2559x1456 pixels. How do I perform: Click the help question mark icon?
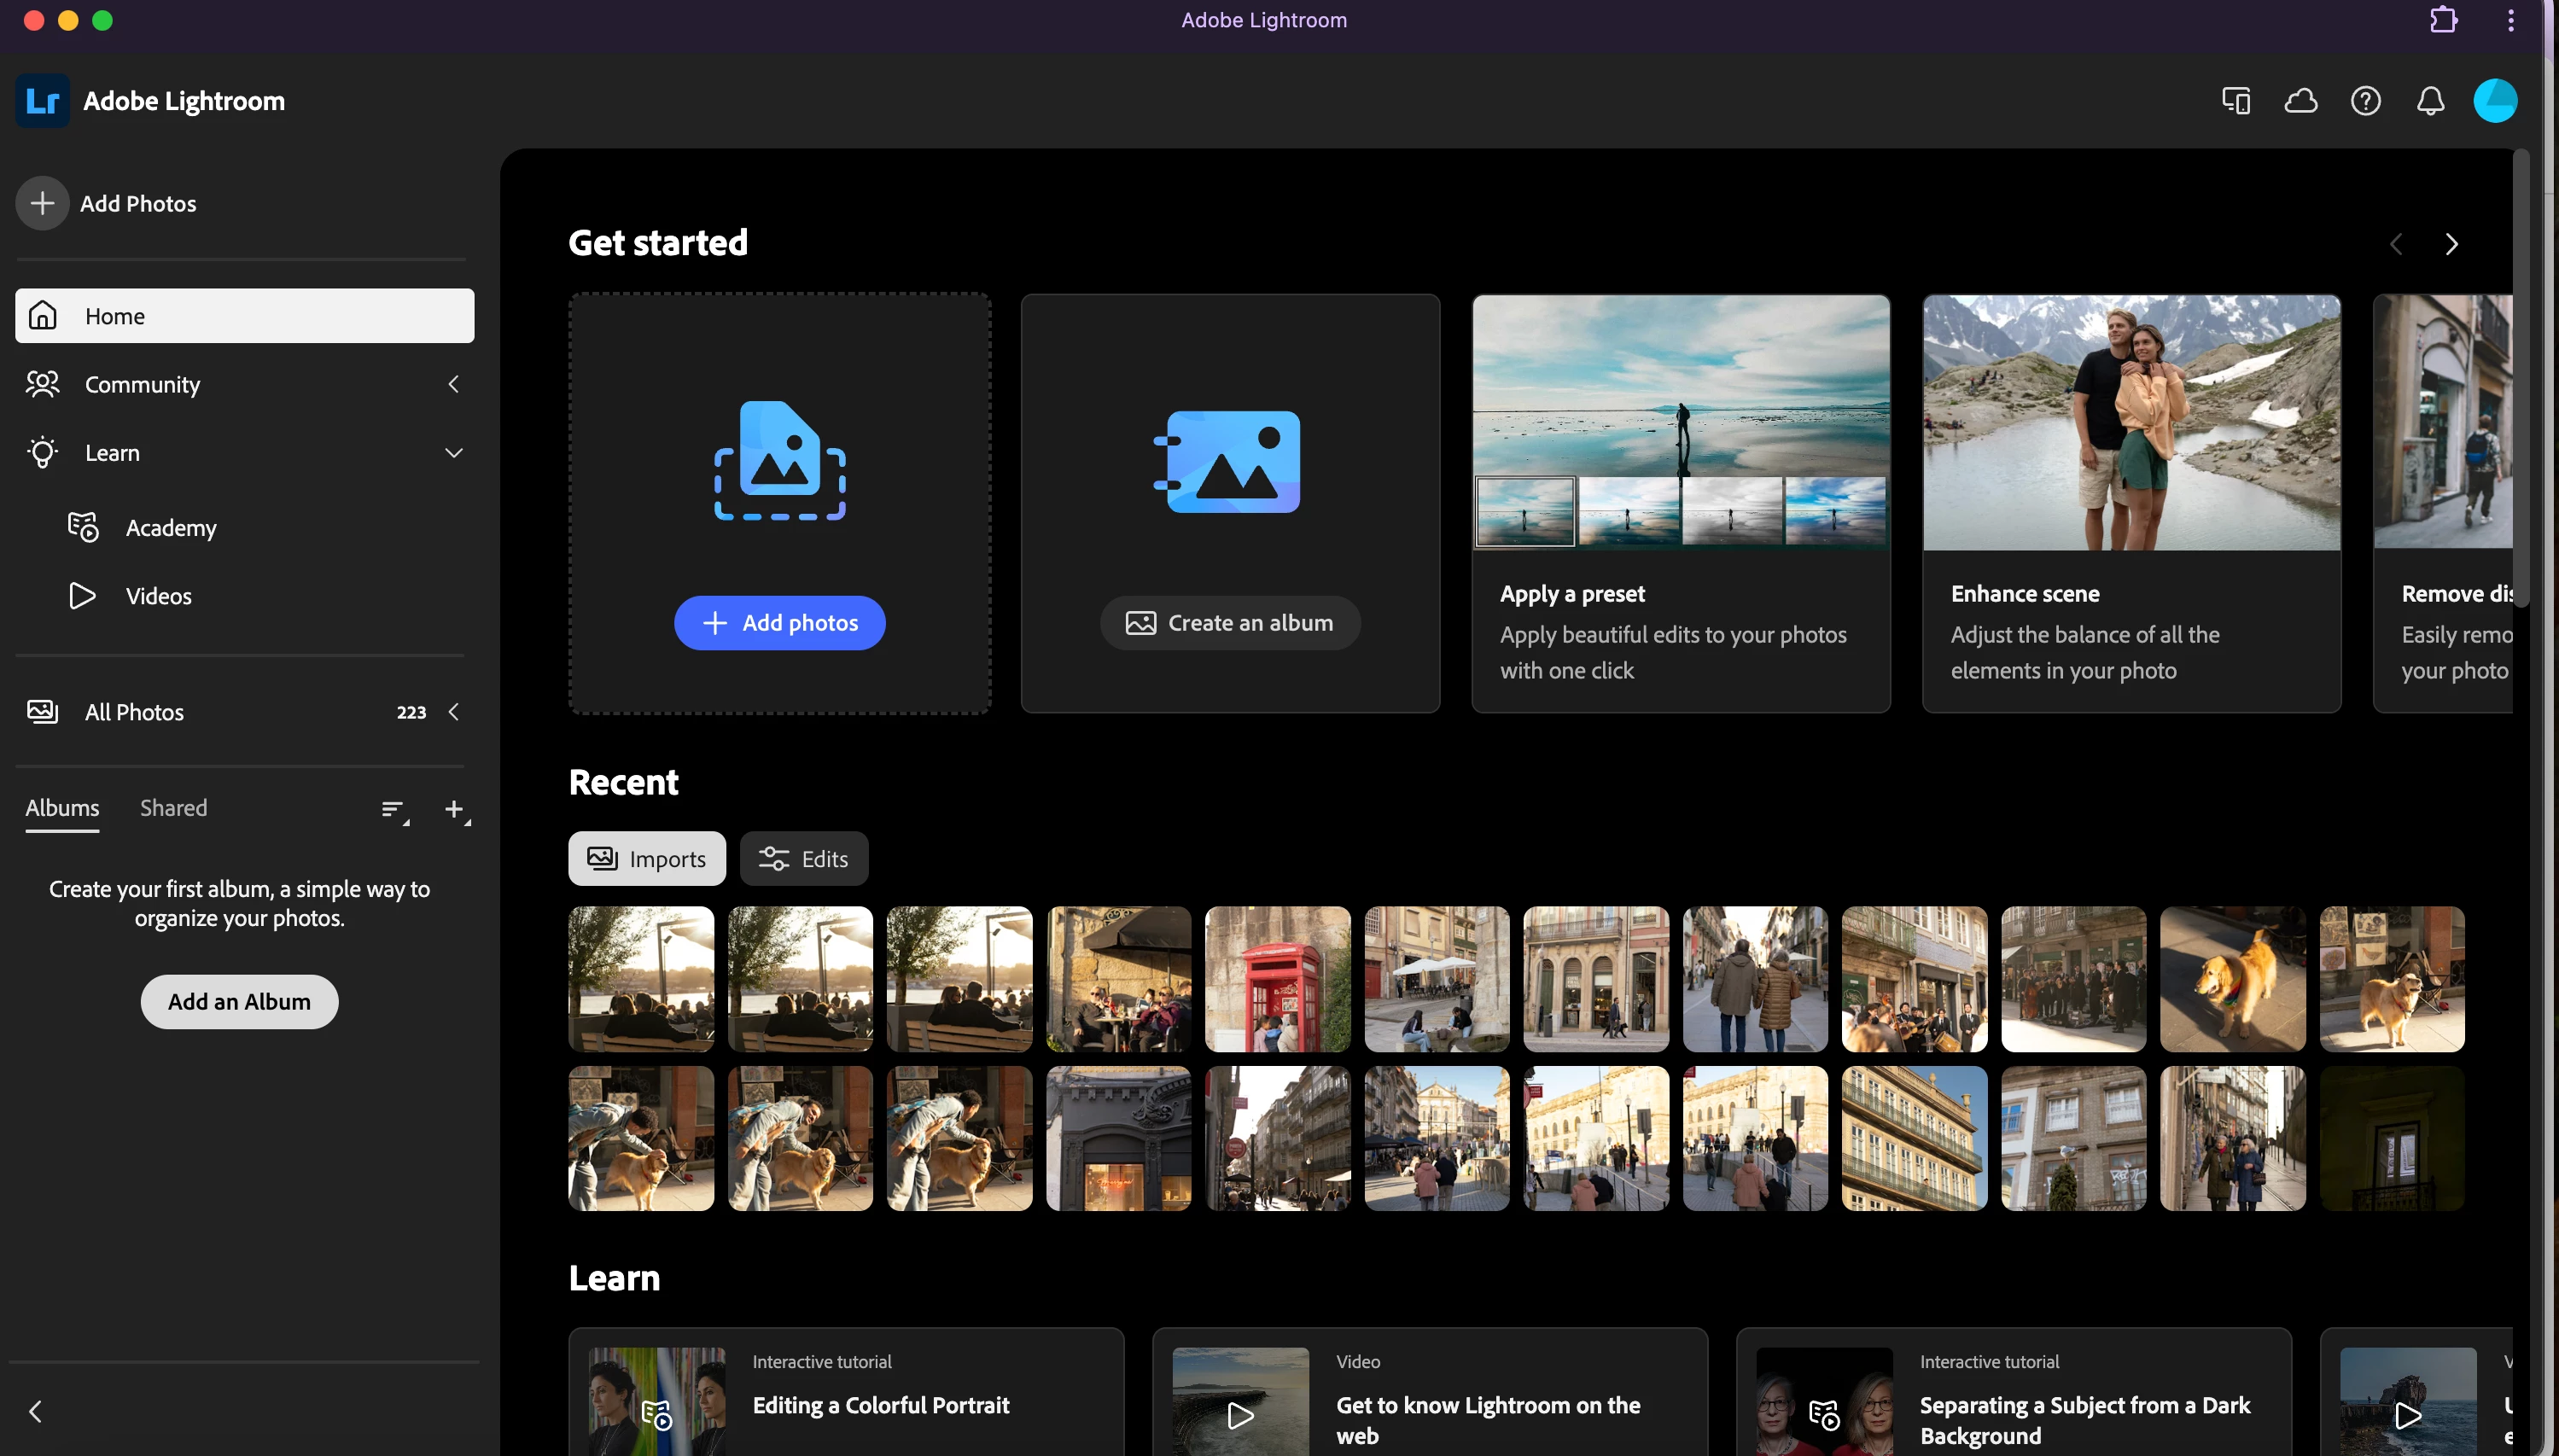[2365, 101]
